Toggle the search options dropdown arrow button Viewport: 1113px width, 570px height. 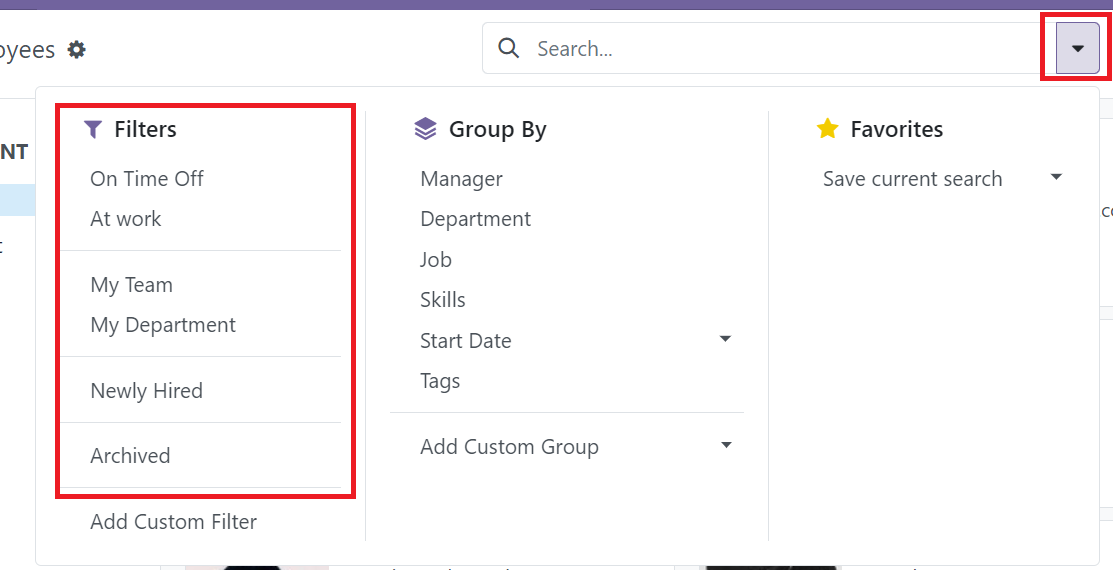1077,48
